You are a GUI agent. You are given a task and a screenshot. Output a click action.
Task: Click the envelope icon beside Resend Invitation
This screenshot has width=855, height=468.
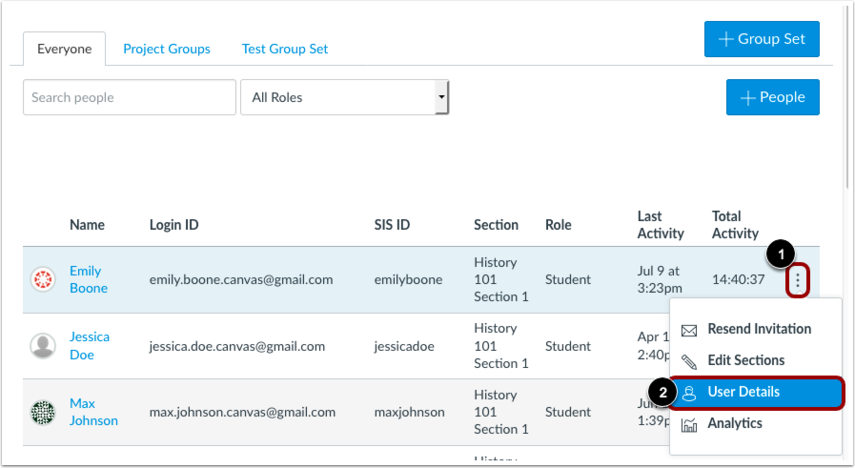[689, 330]
